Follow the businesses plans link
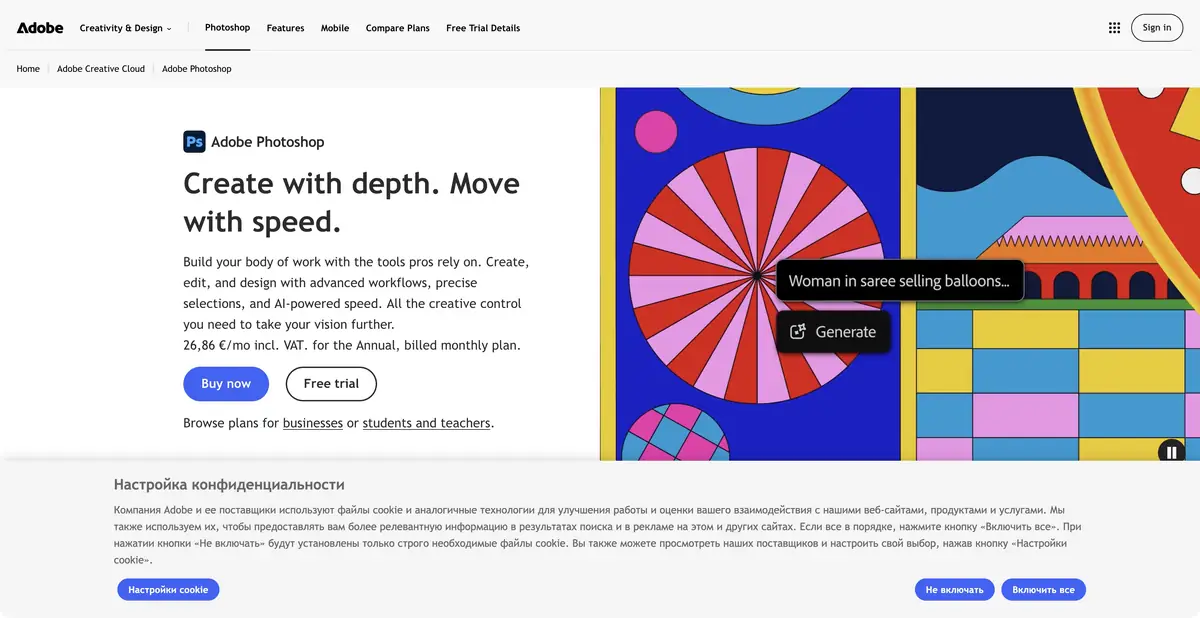The height and width of the screenshot is (618, 1200). (x=313, y=423)
